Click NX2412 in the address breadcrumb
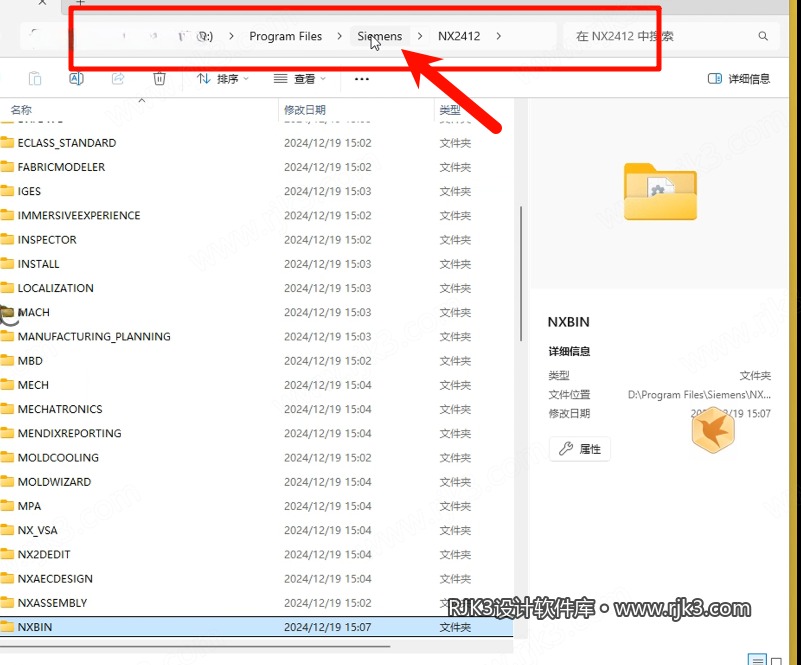This screenshot has width=801, height=665. click(459, 36)
